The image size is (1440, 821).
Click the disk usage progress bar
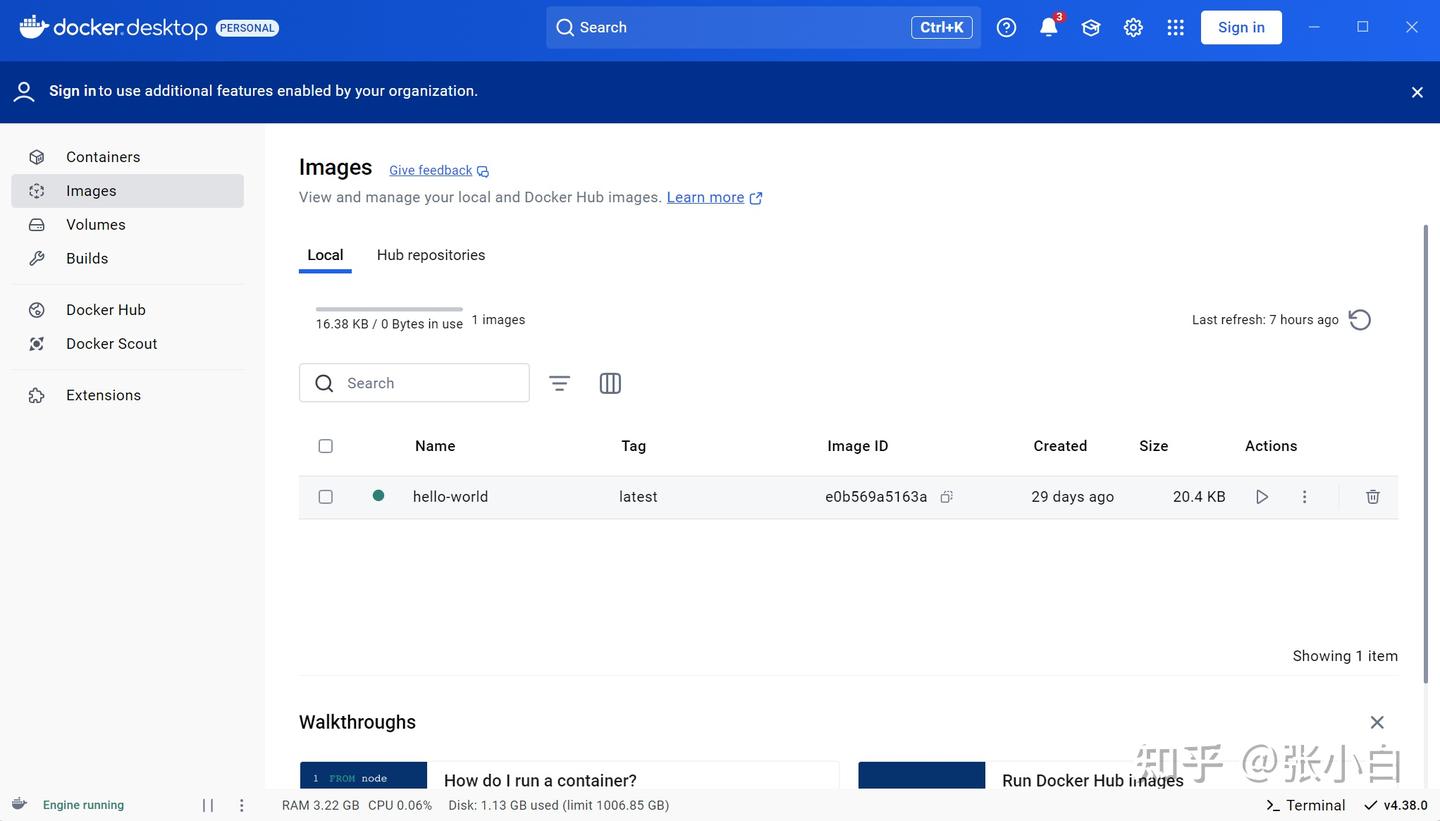(x=389, y=309)
